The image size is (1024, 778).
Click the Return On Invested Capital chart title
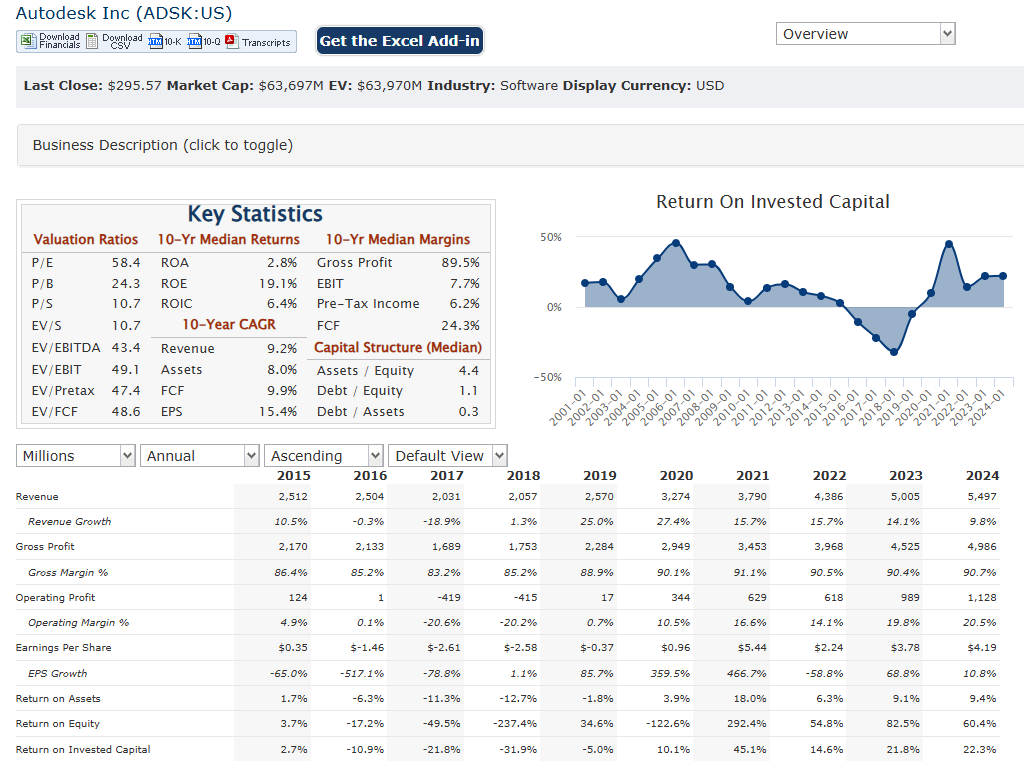(x=773, y=202)
